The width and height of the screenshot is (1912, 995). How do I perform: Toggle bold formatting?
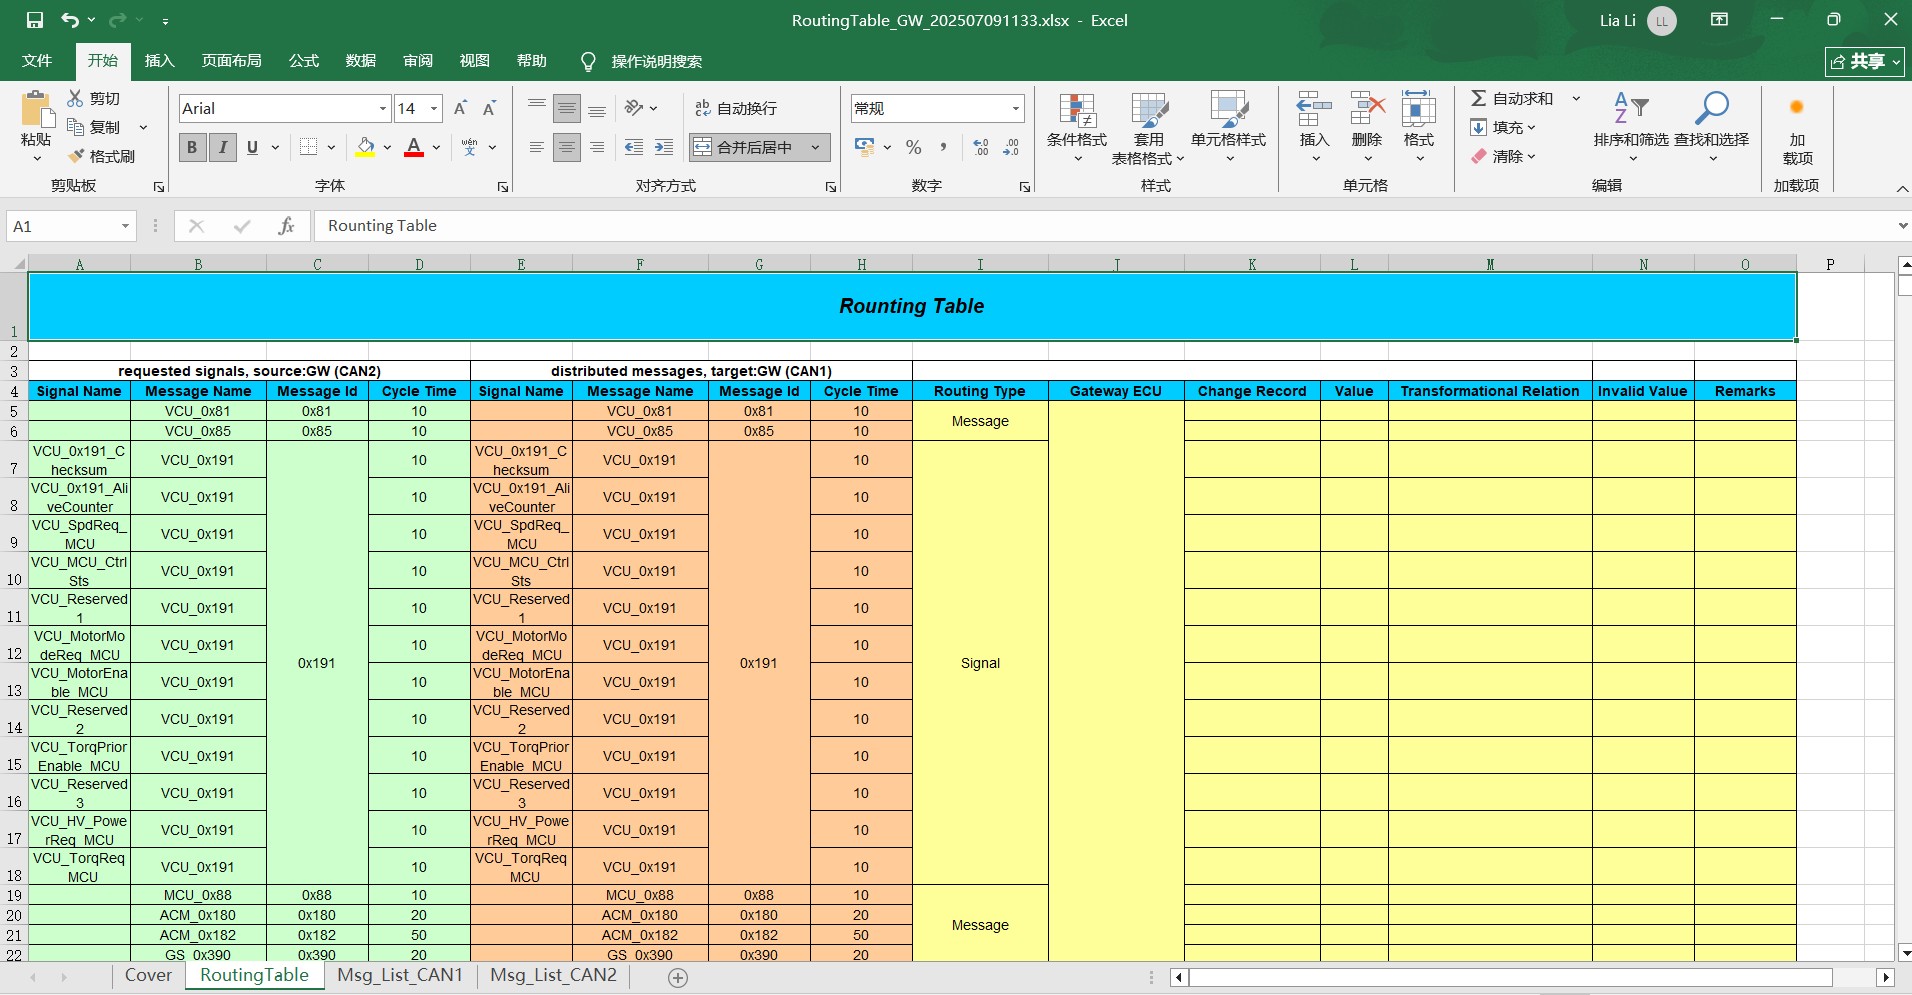point(192,148)
